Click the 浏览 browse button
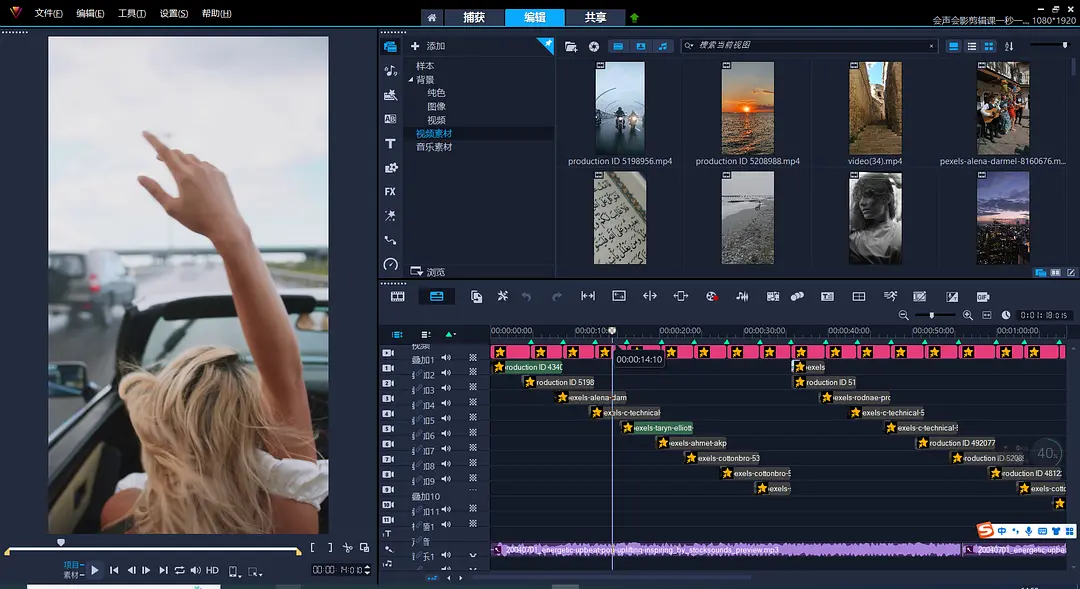This screenshot has width=1080, height=589. click(428, 271)
